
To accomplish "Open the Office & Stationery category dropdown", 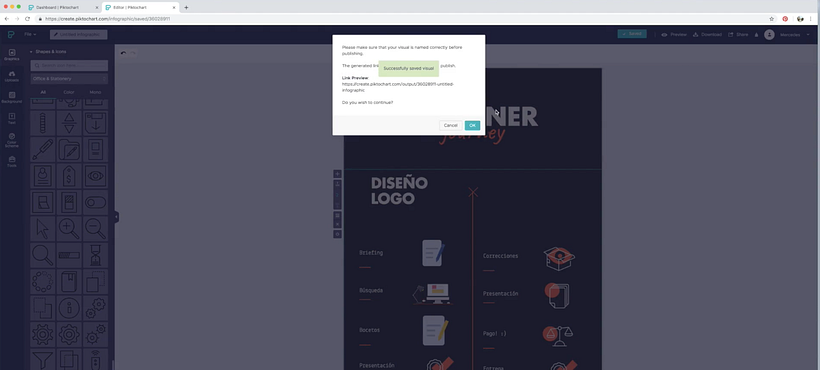I will tap(69, 79).
